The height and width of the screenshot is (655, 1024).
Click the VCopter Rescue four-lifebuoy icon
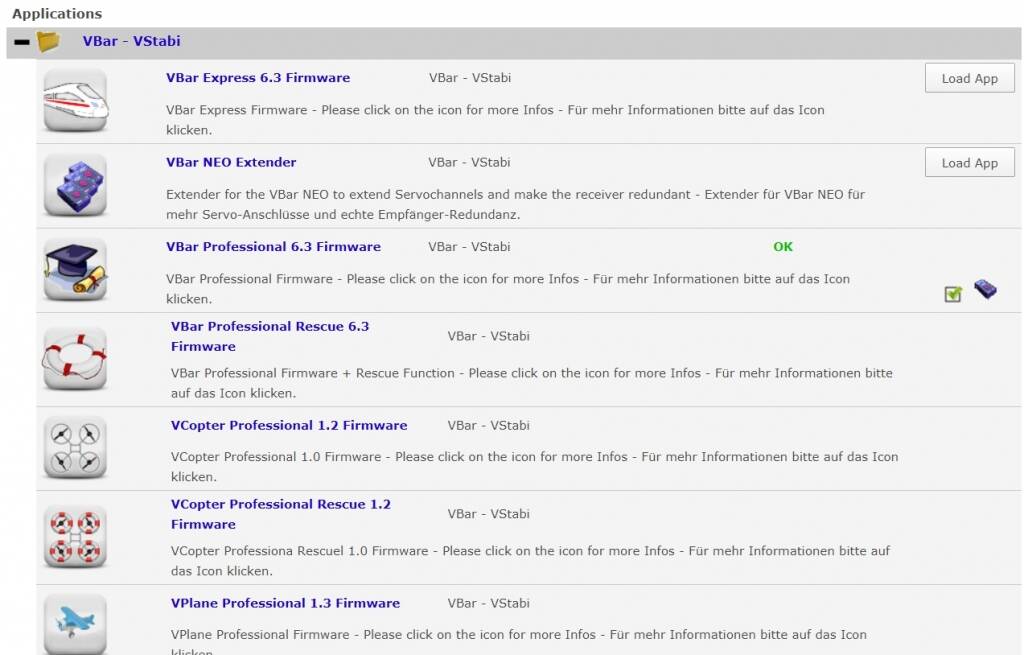point(75,537)
